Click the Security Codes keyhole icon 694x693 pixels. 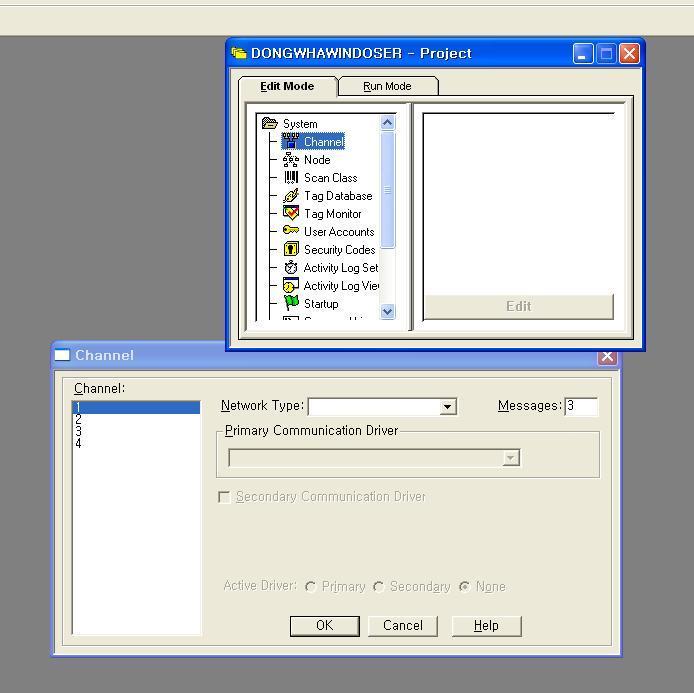(290, 249)
